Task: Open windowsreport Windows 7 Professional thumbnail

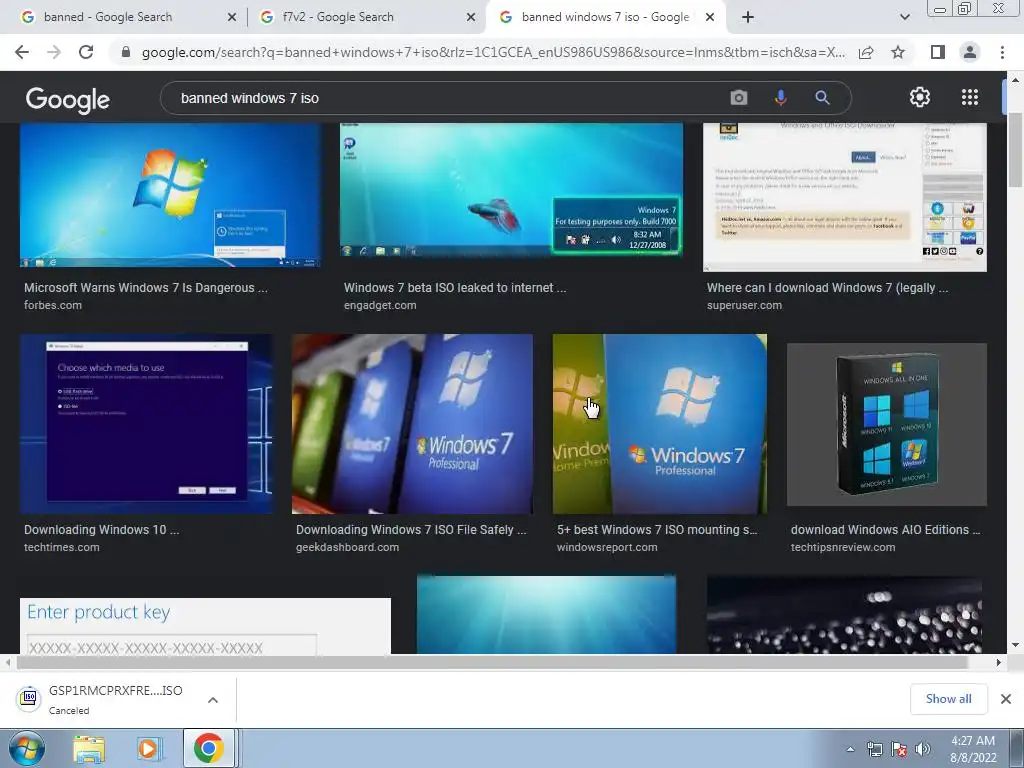Action: click(660, 424)
